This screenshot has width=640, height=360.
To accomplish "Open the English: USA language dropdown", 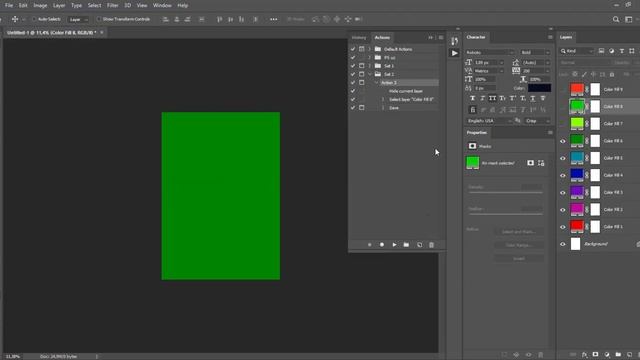I will click(x=489, y=121).
